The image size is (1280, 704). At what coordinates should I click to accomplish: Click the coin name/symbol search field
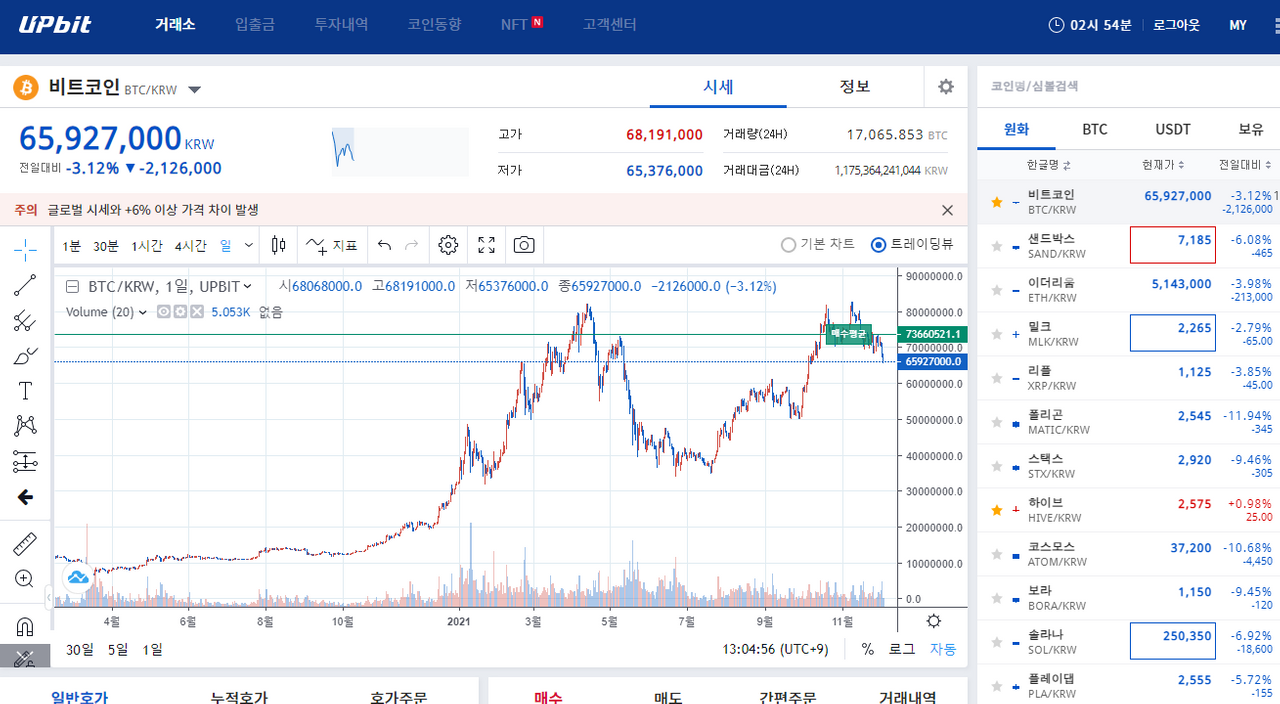(x=1128, y=87)
